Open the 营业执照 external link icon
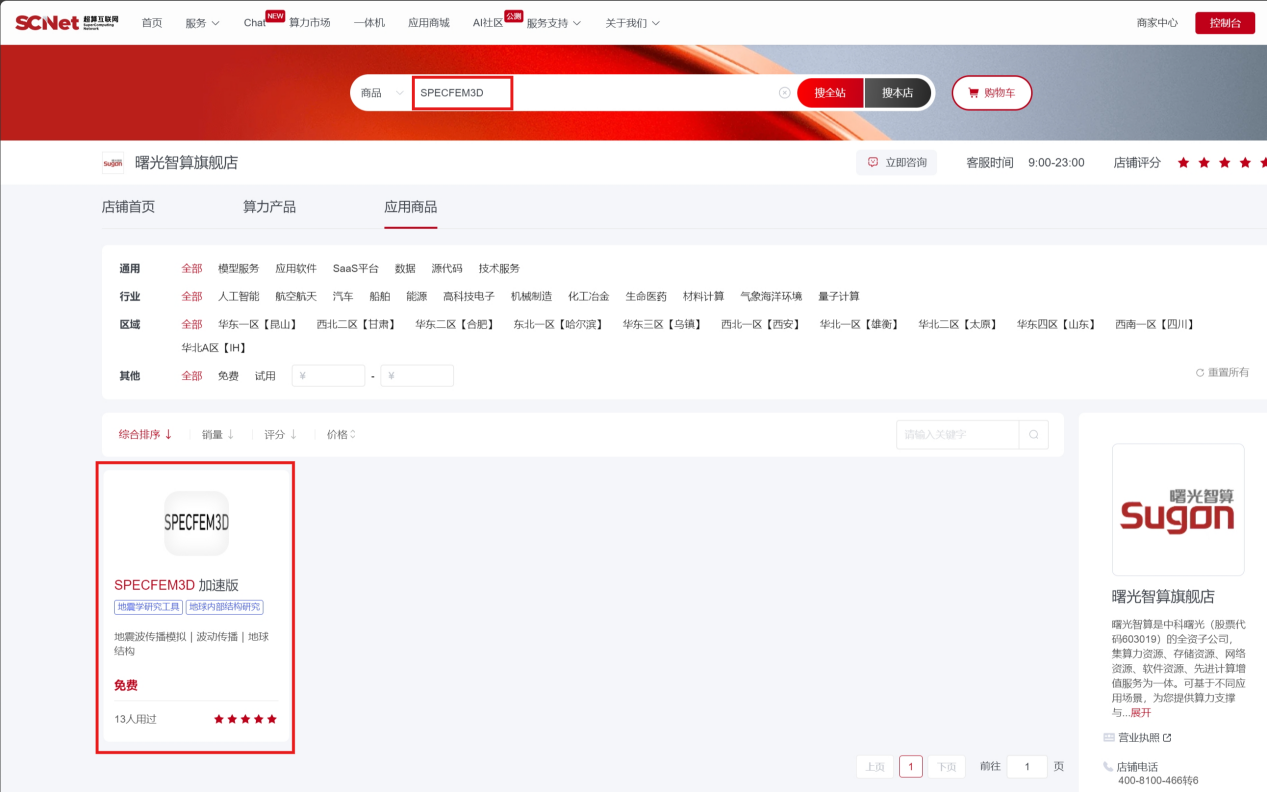Viewport: 1267px width, 792px height. point(1166,738)
